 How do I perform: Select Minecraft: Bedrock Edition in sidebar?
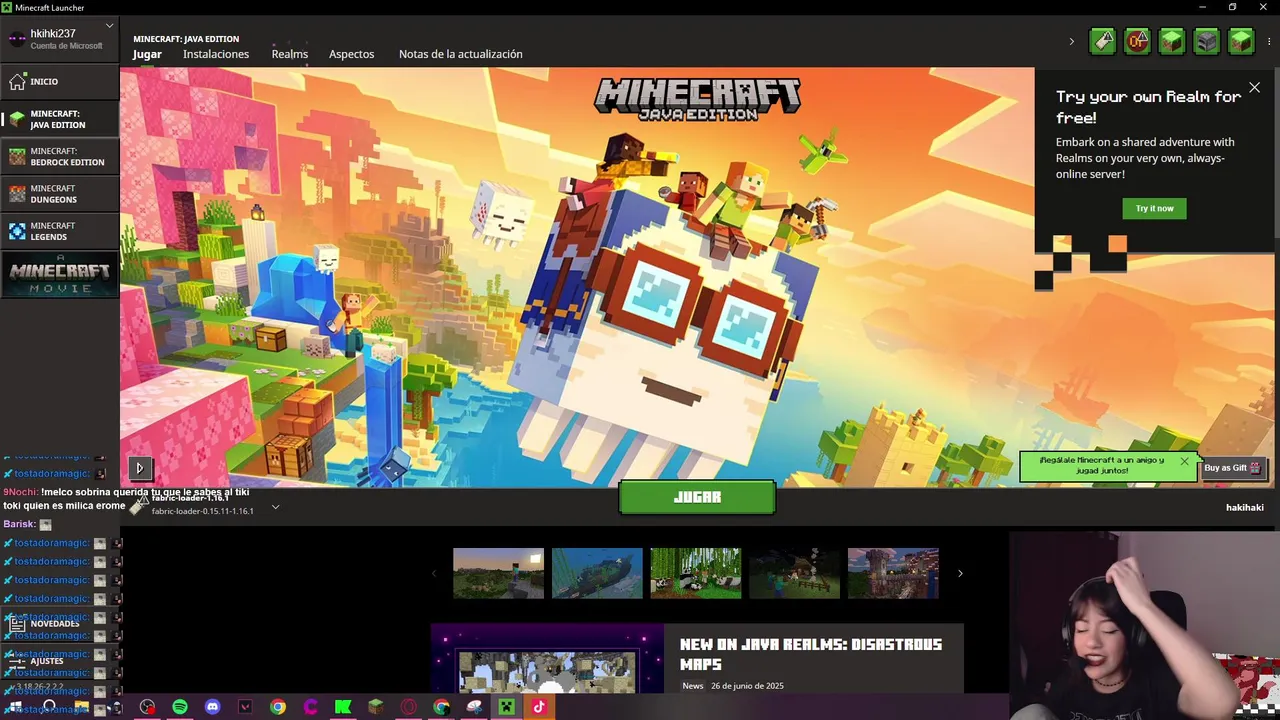pyautogui.click(x=60, y=156)
